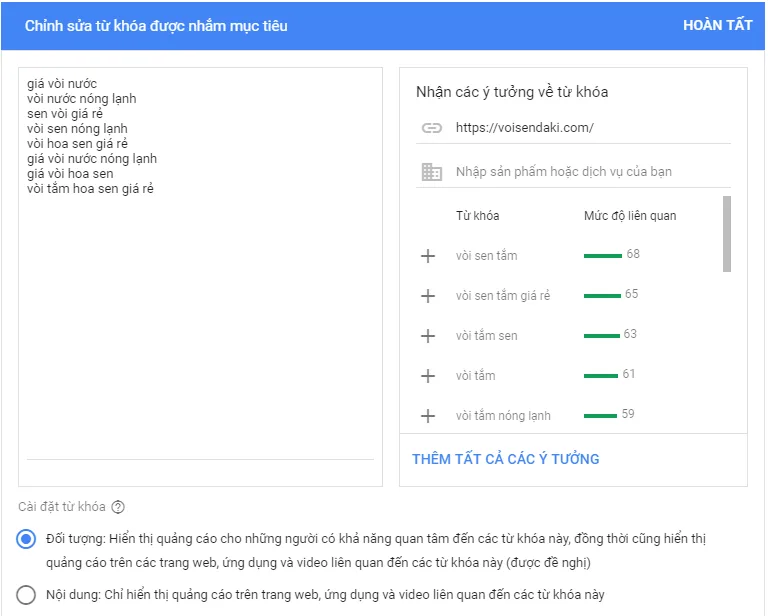Viewport: 768px width, 616px height.
Task: Click keyword line 'sen vòi giá rẻ'
Action: click(65, 114)
